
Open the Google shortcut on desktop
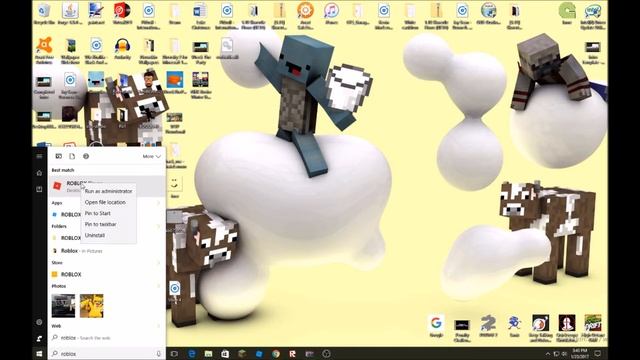click(x=436, y=326)
